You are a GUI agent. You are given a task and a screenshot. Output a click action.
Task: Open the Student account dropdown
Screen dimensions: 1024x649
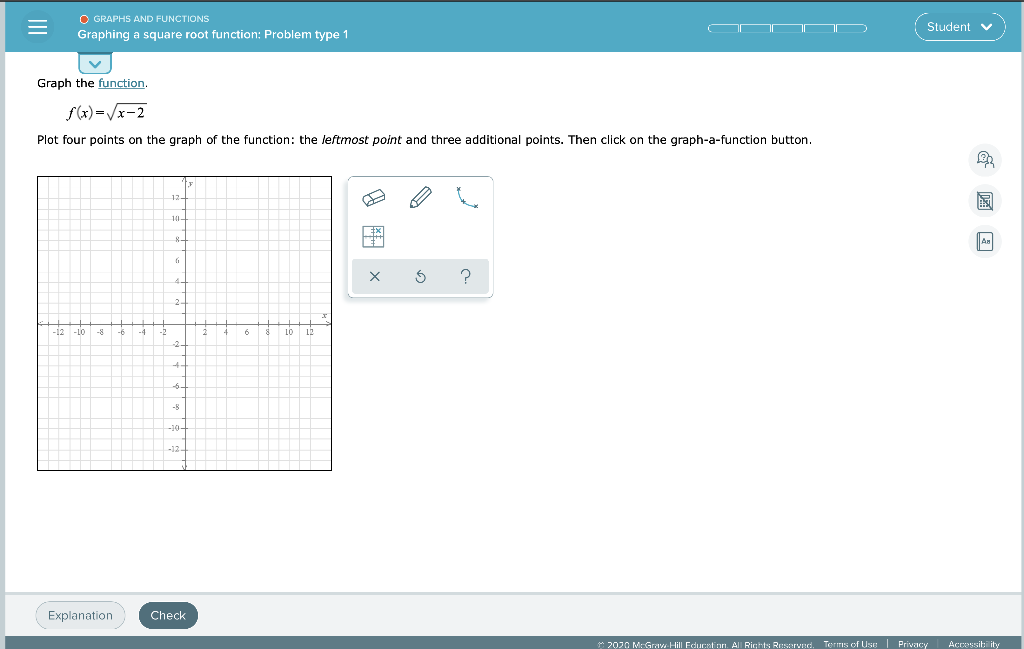coord(959,27)
